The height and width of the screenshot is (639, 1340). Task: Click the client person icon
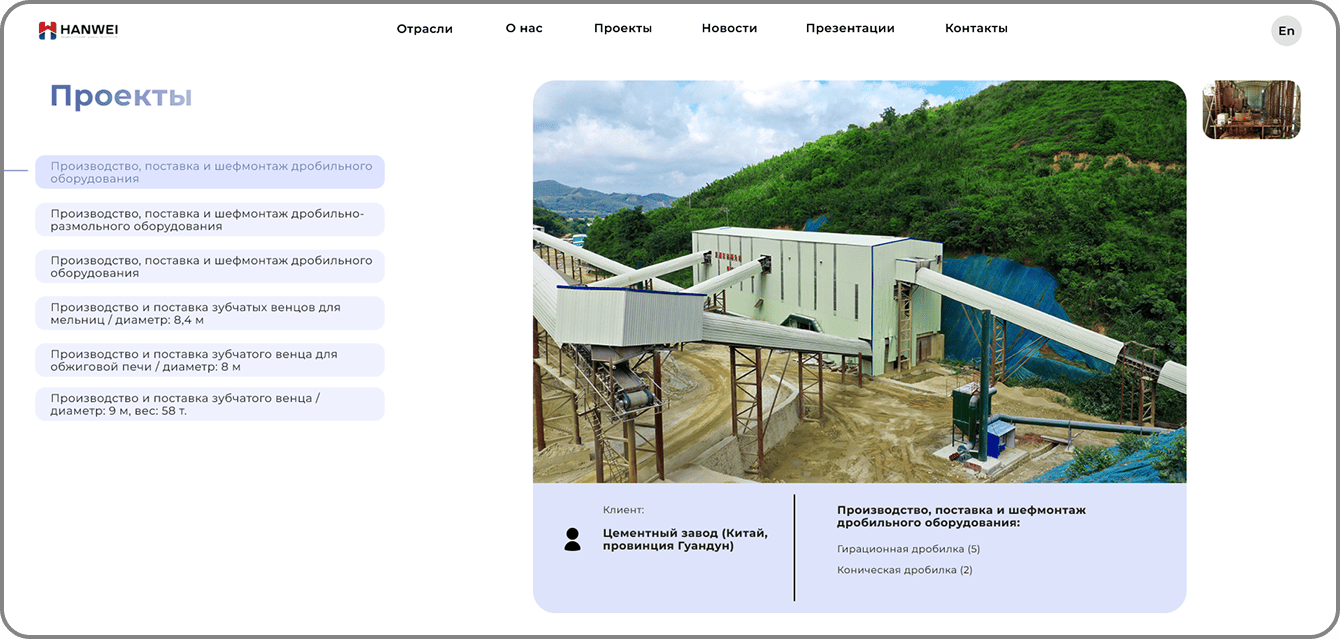point(572,540)
